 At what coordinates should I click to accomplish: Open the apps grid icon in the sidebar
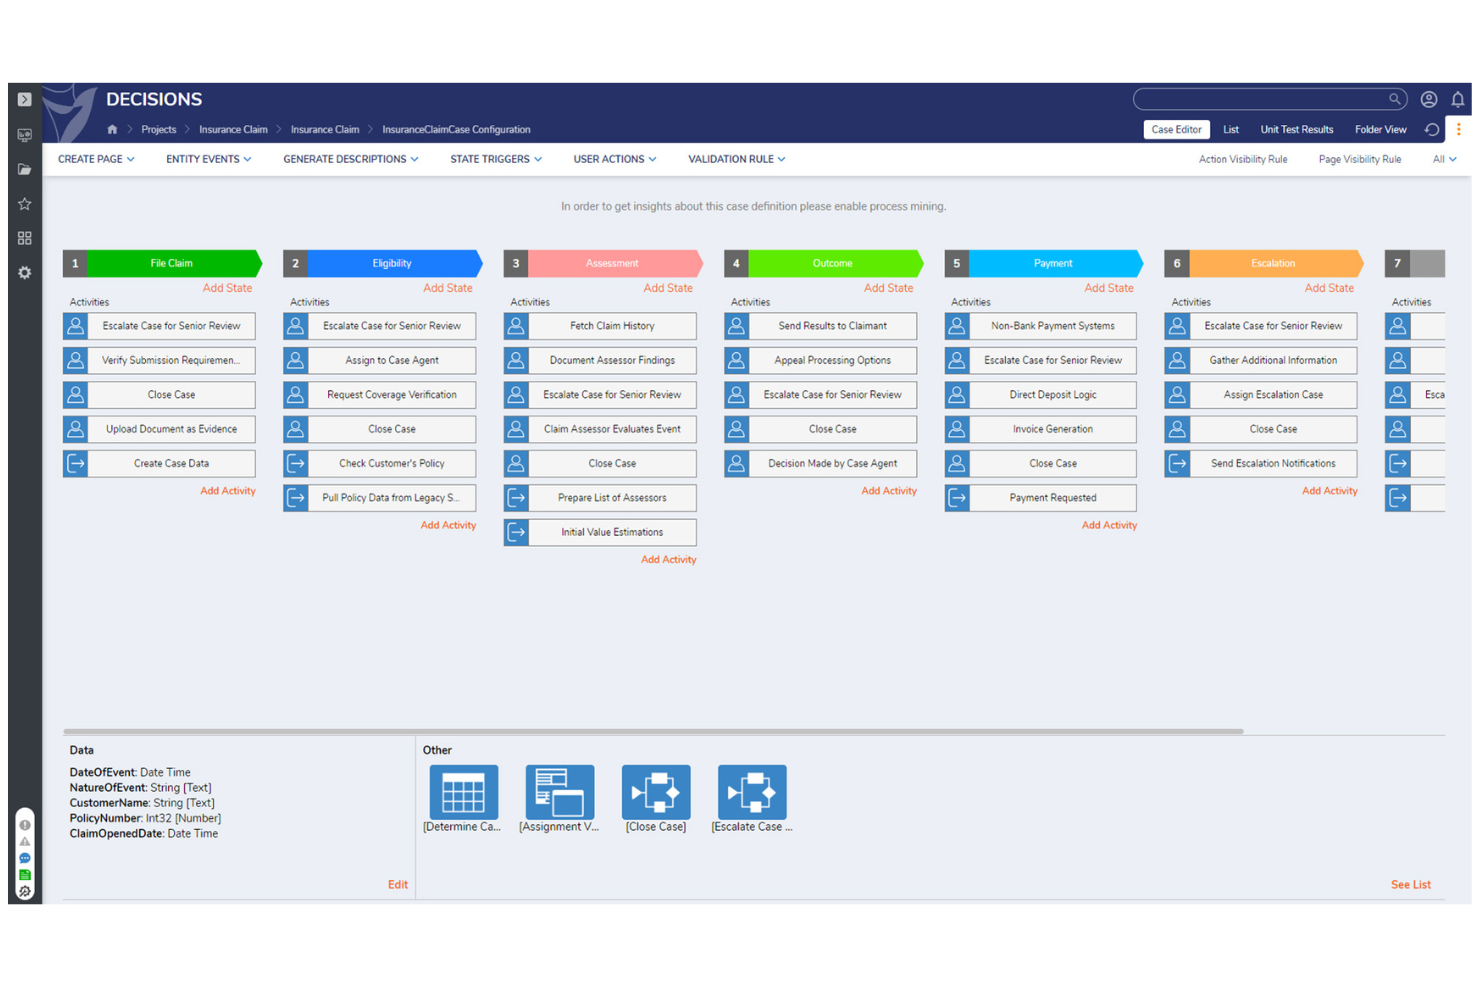(x=24, y=238)
